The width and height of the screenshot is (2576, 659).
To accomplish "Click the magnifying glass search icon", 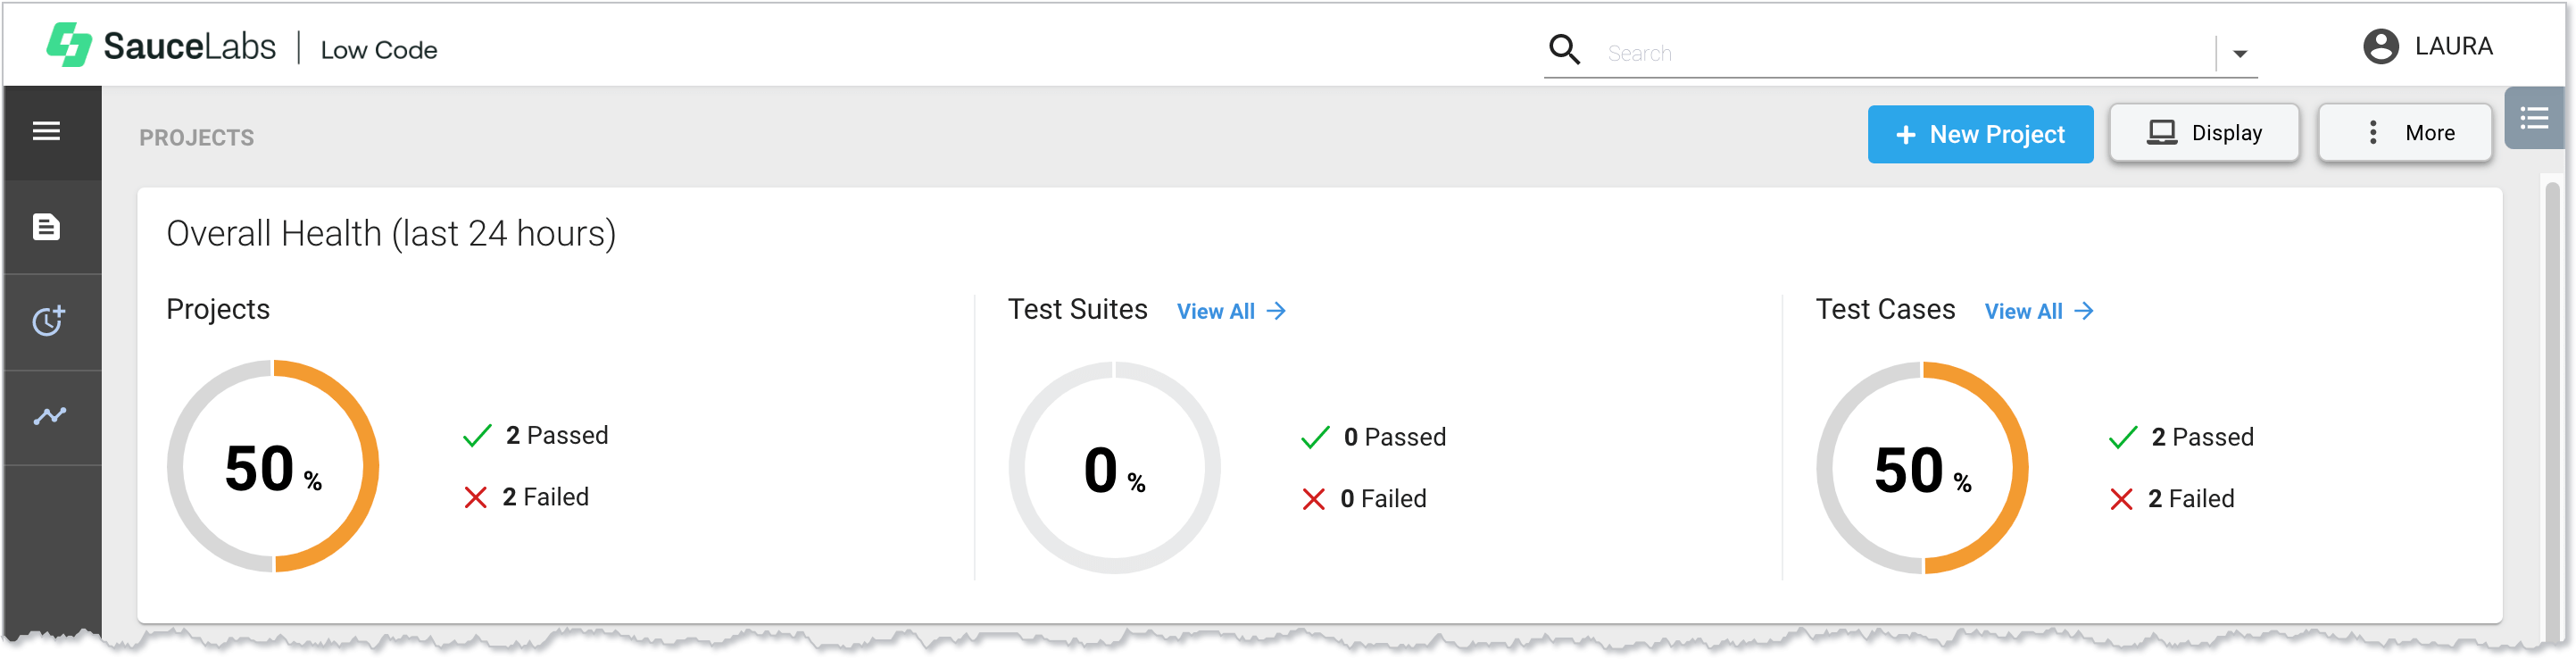I will [x=1564, y=50].
